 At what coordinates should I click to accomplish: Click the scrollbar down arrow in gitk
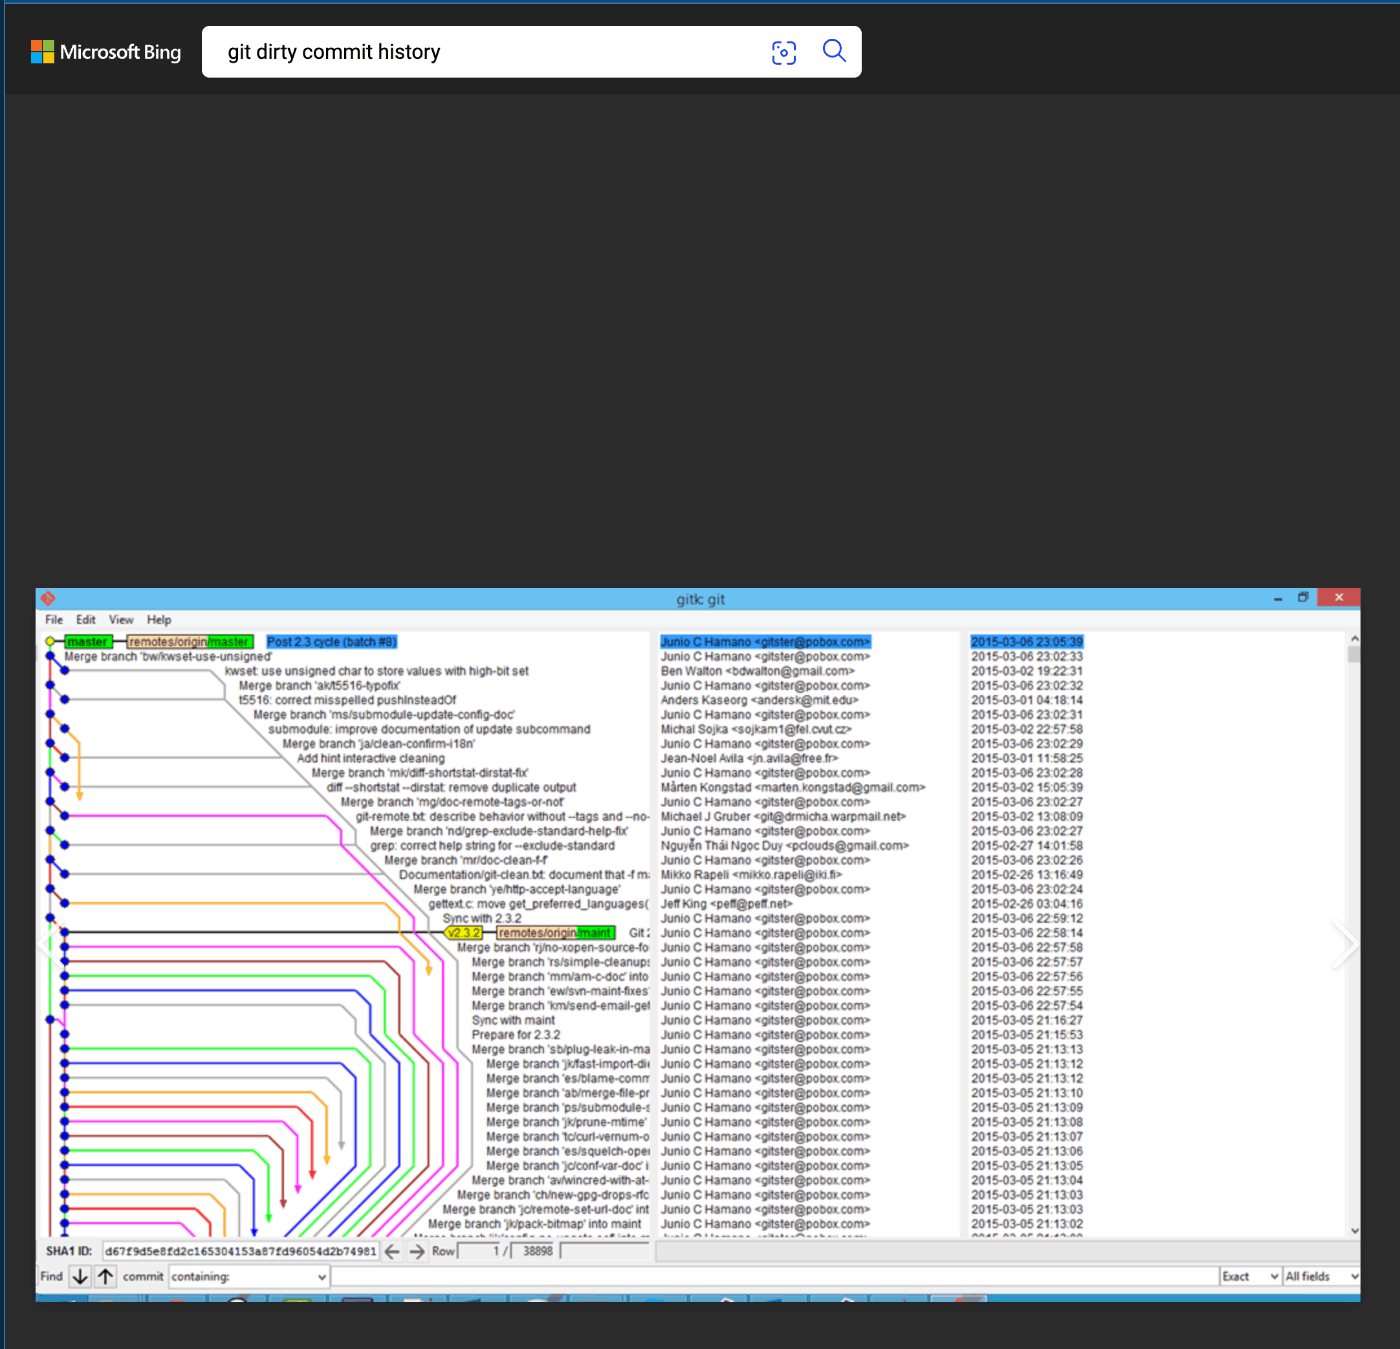coord(1354,1231)
